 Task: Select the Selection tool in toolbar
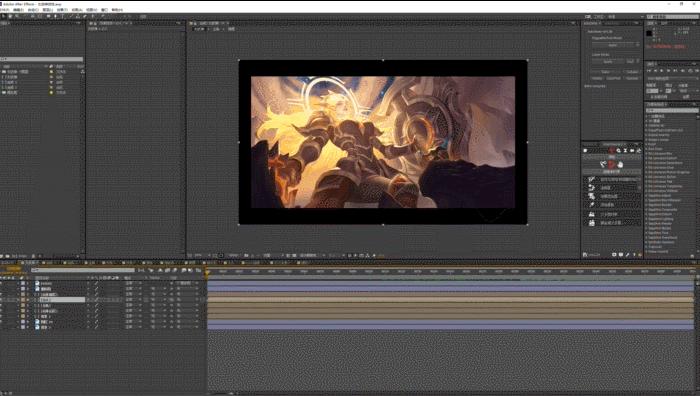coord(3,17)
